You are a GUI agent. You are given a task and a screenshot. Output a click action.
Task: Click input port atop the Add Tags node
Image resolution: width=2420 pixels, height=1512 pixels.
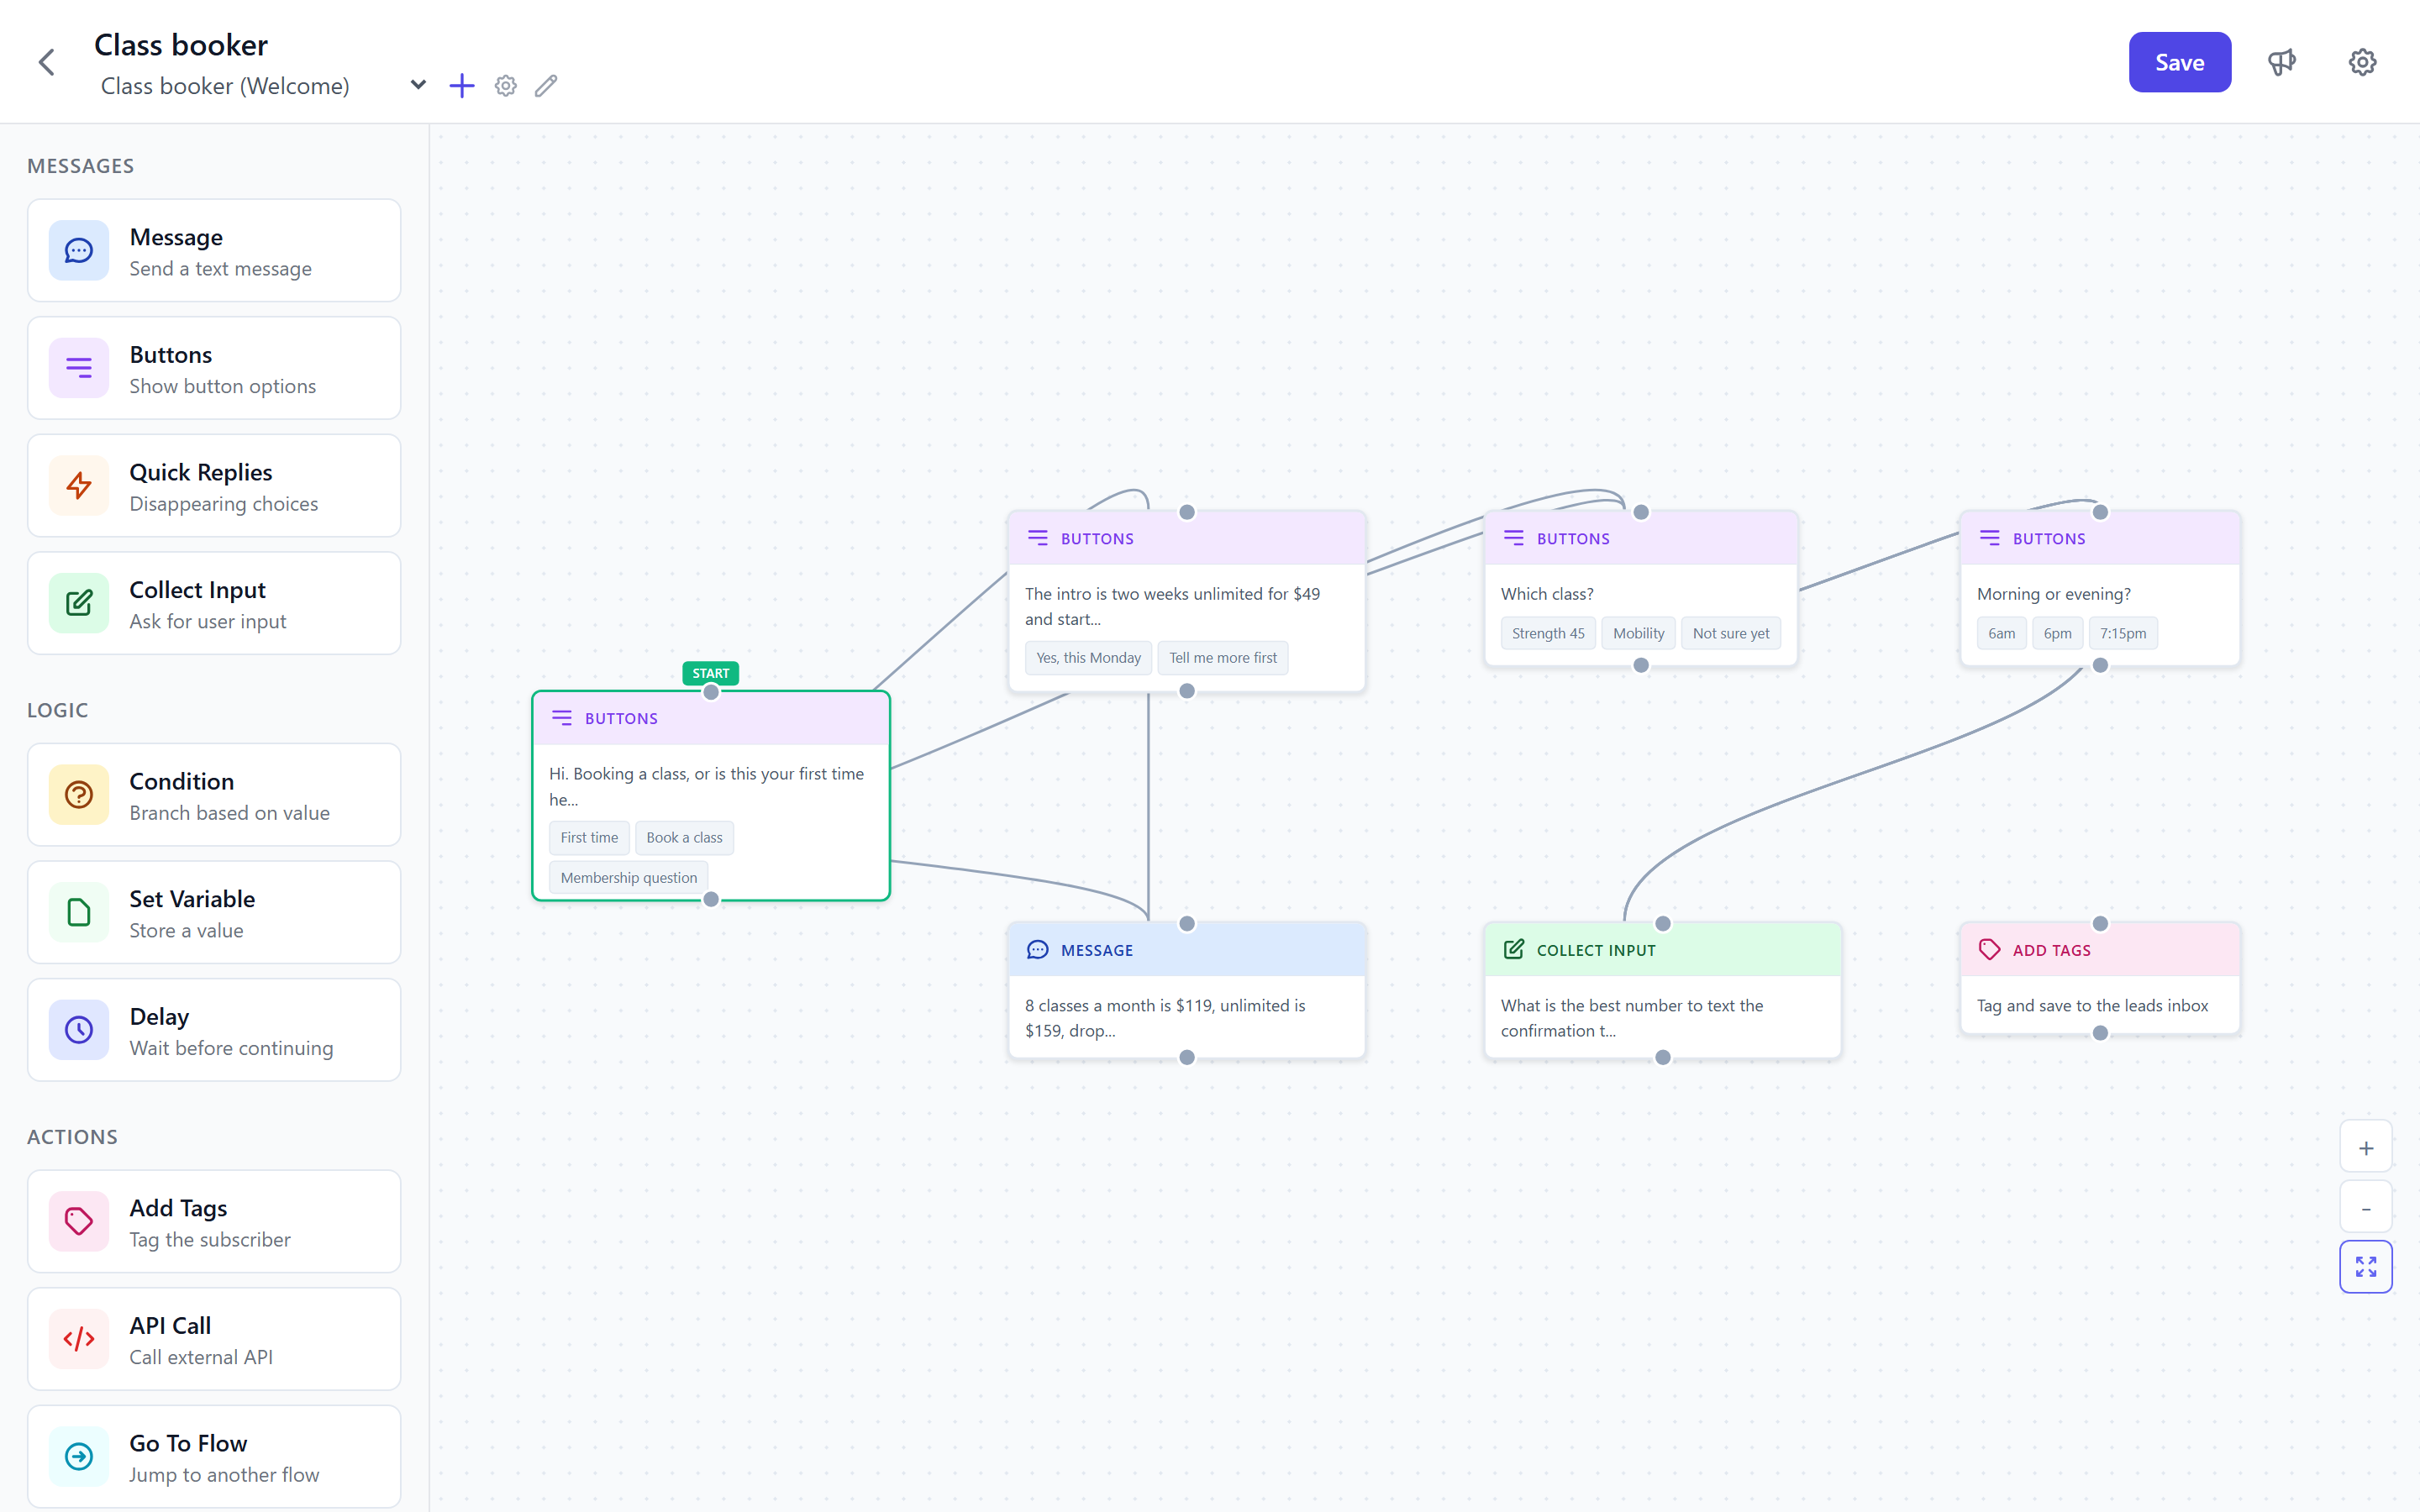point(2100,924)
